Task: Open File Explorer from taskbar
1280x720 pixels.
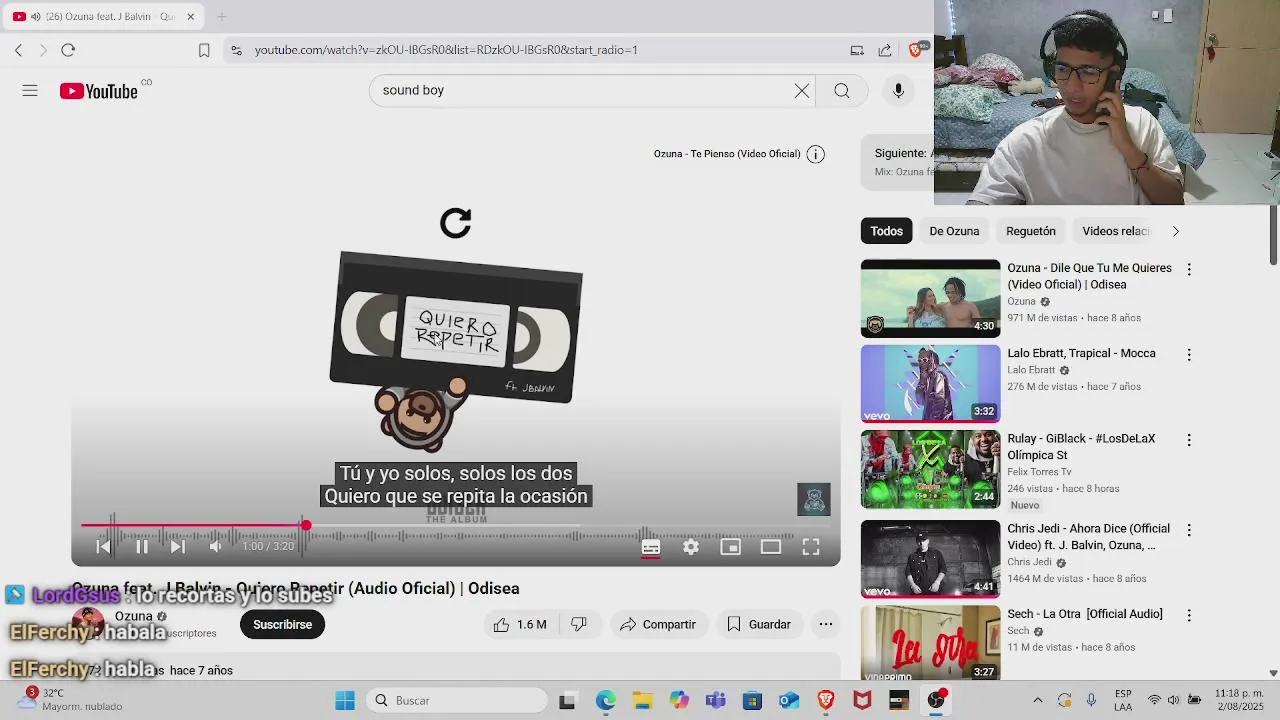Action: pos(642,701)
